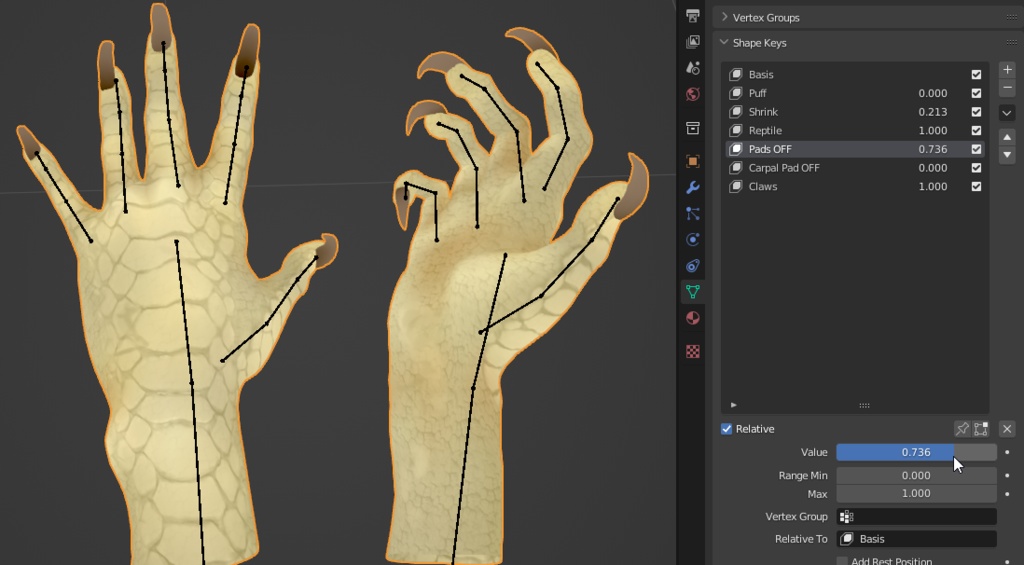
Task: Click the vertex group icon in Vertex Group field
Action: tap(847, 517)
